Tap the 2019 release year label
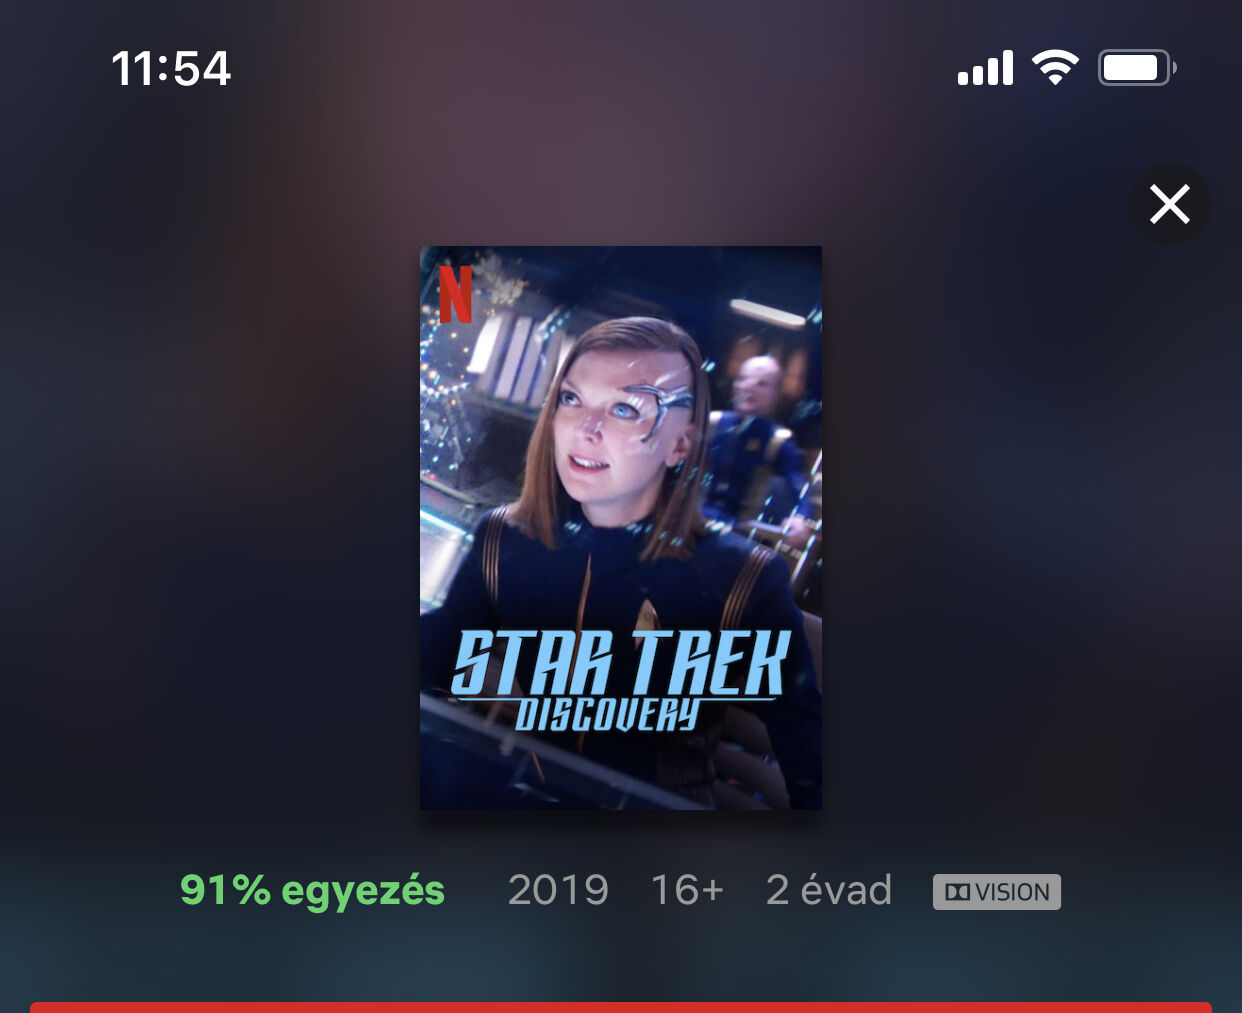Viewport: 1242px width, 1013px height. pos(558,890)
